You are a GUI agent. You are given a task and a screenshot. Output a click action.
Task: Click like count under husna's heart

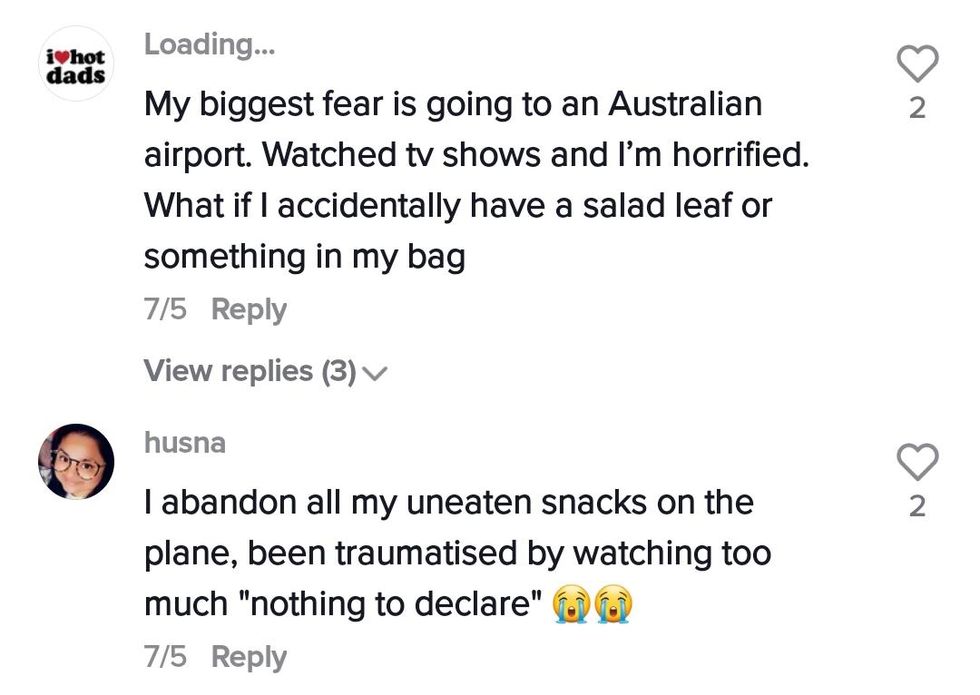point(917,507)
